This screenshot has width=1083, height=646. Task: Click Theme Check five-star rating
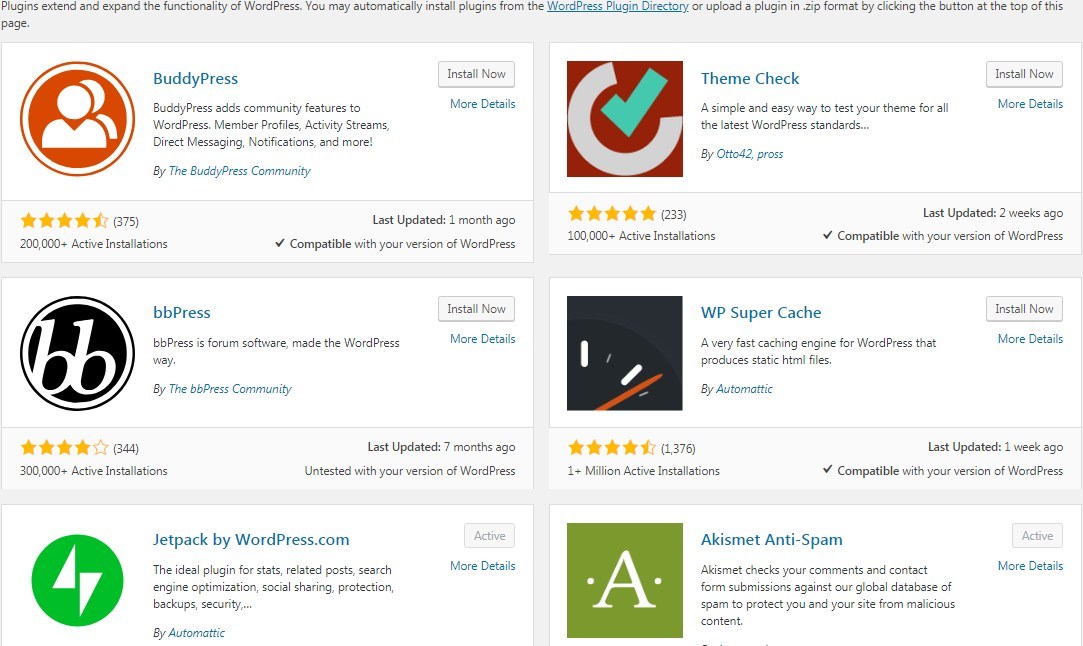click(x=613, y=212)
